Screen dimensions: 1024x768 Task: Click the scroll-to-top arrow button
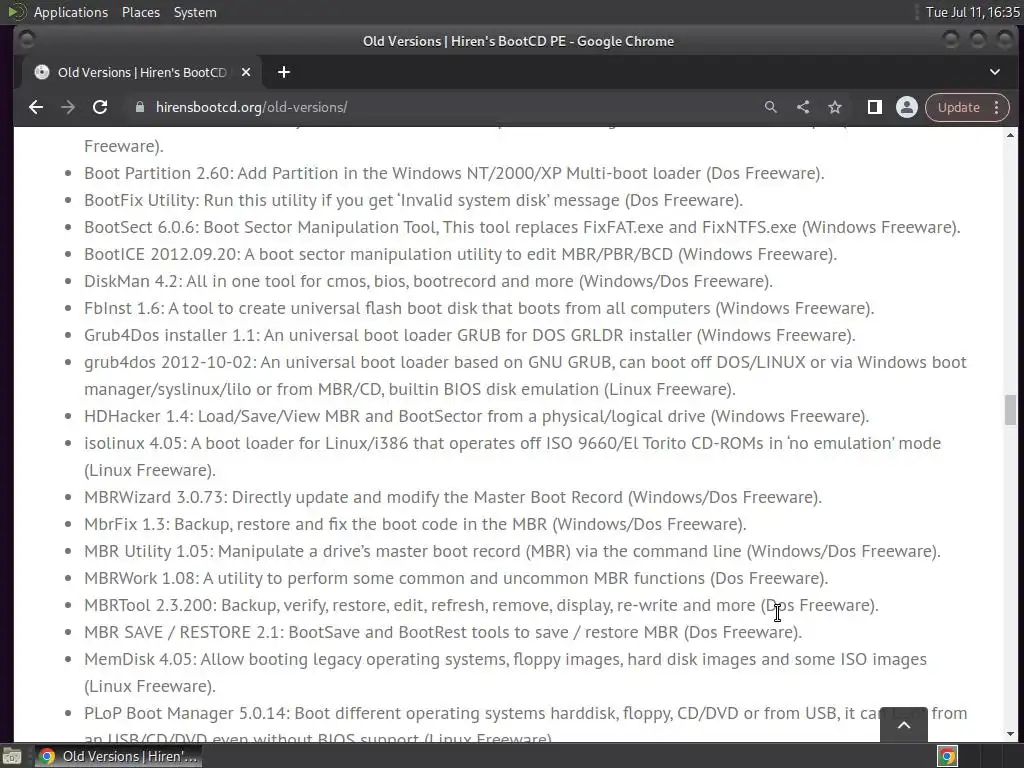pos(904,724)
